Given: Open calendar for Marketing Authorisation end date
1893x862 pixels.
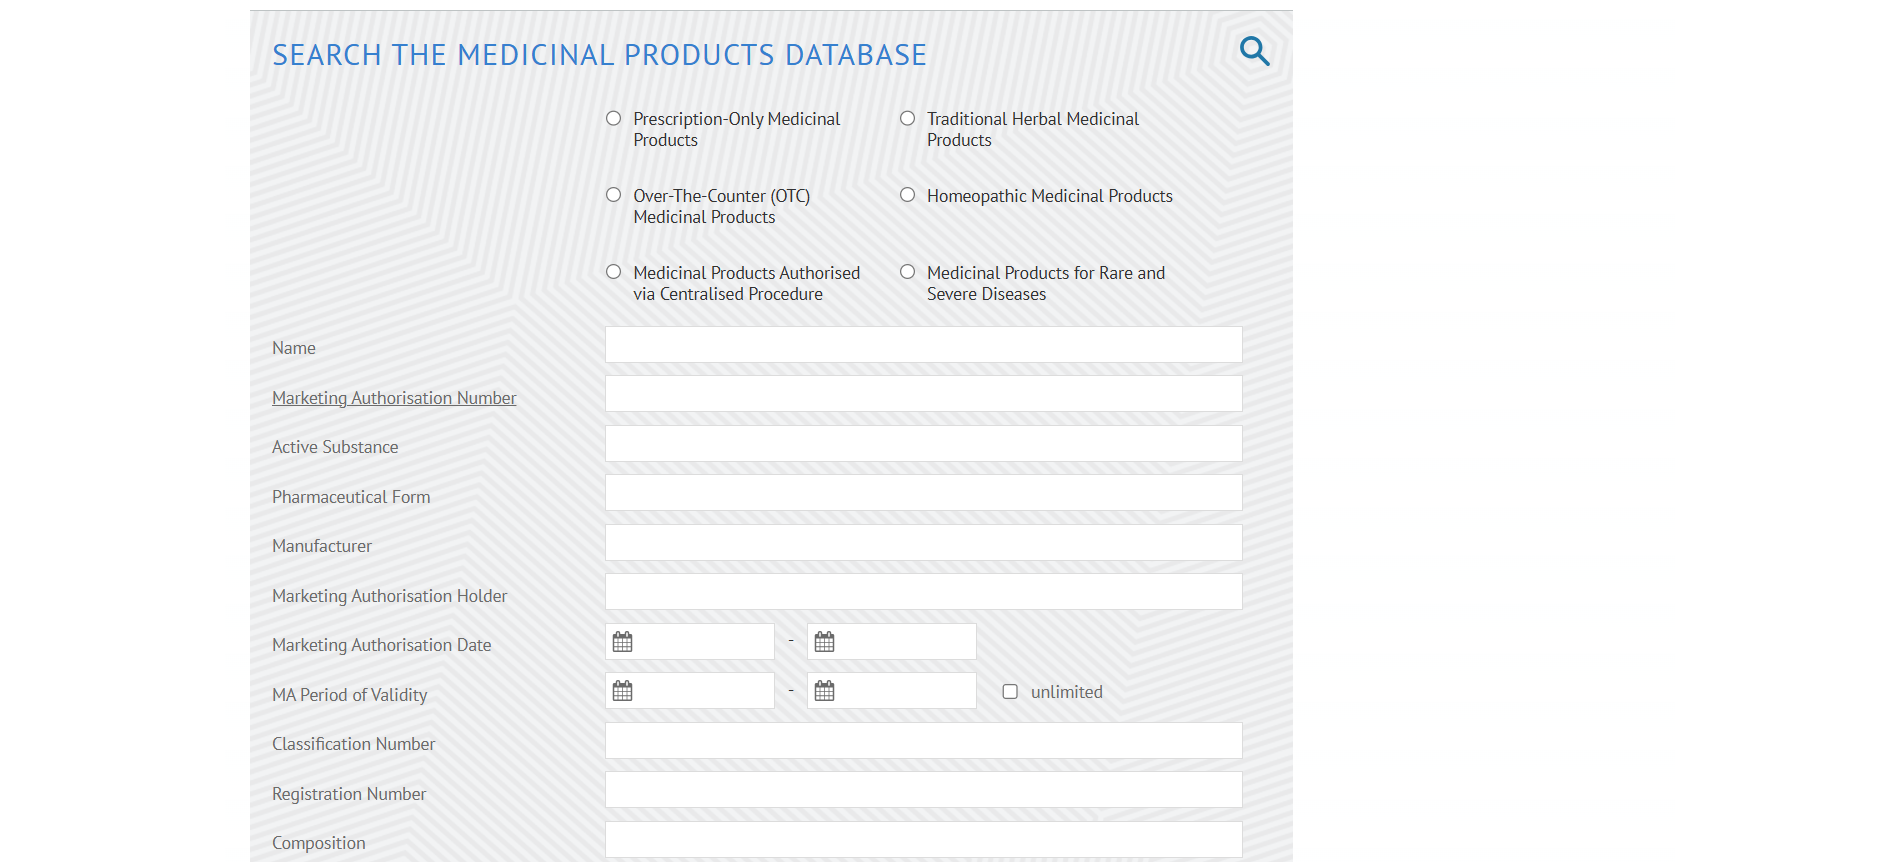Looking at the screenshot, I should click(x=825, y=642).
